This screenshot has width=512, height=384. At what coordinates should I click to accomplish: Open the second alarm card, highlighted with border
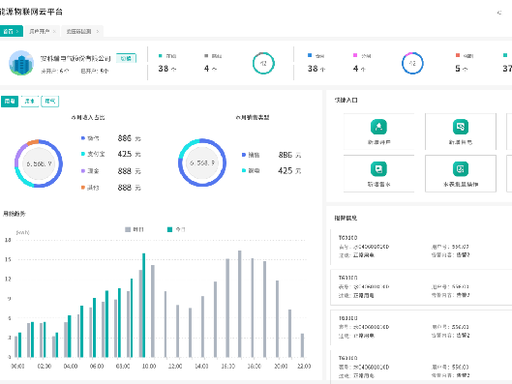pos(421,287)
